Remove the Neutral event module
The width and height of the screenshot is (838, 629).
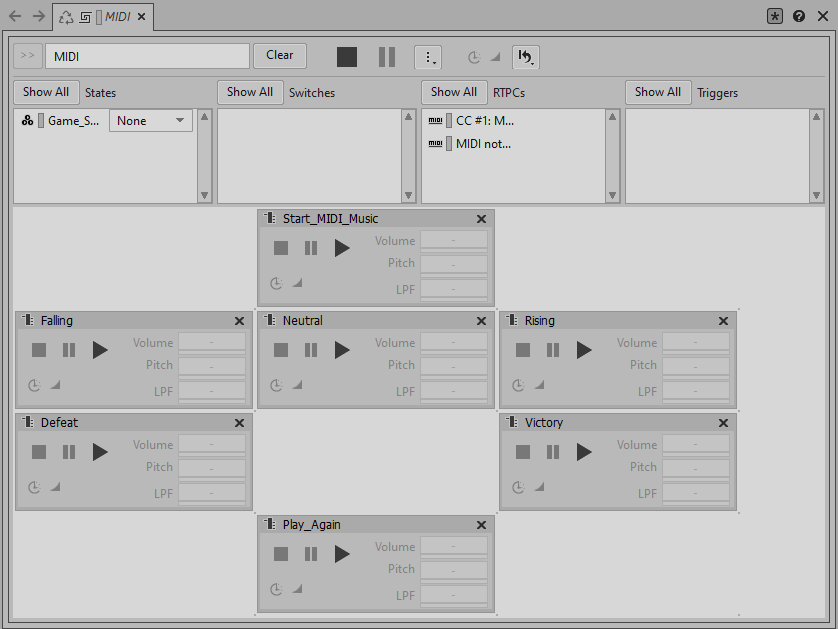tap(481, 321)
